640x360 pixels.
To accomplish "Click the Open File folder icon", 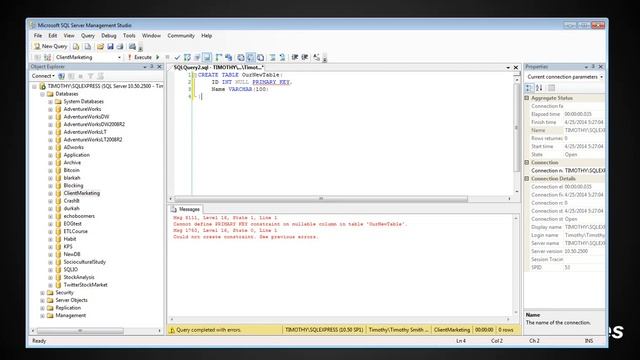I will [100, 47].
